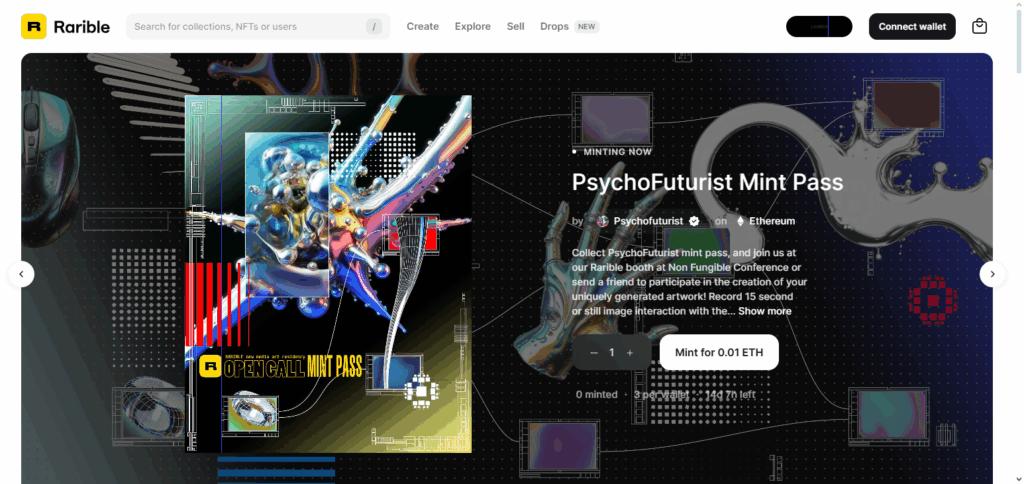Open the Explore menu item
1024x484 pixels.
(473, 27)
